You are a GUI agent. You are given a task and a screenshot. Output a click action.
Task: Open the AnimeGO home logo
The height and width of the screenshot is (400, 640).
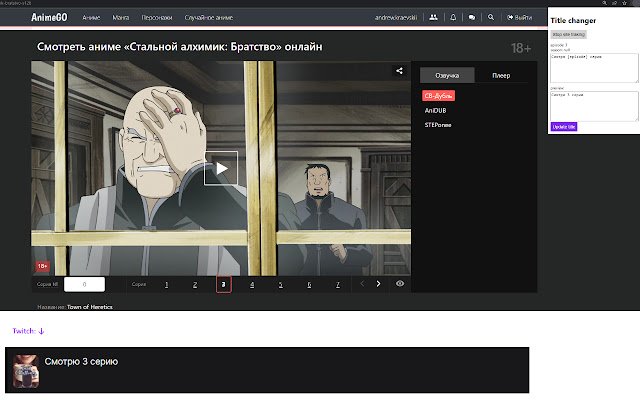click(x=49, y=18)
